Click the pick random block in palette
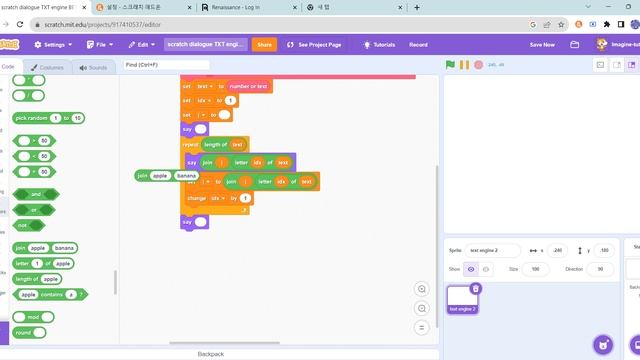 [x=49, y=118]
